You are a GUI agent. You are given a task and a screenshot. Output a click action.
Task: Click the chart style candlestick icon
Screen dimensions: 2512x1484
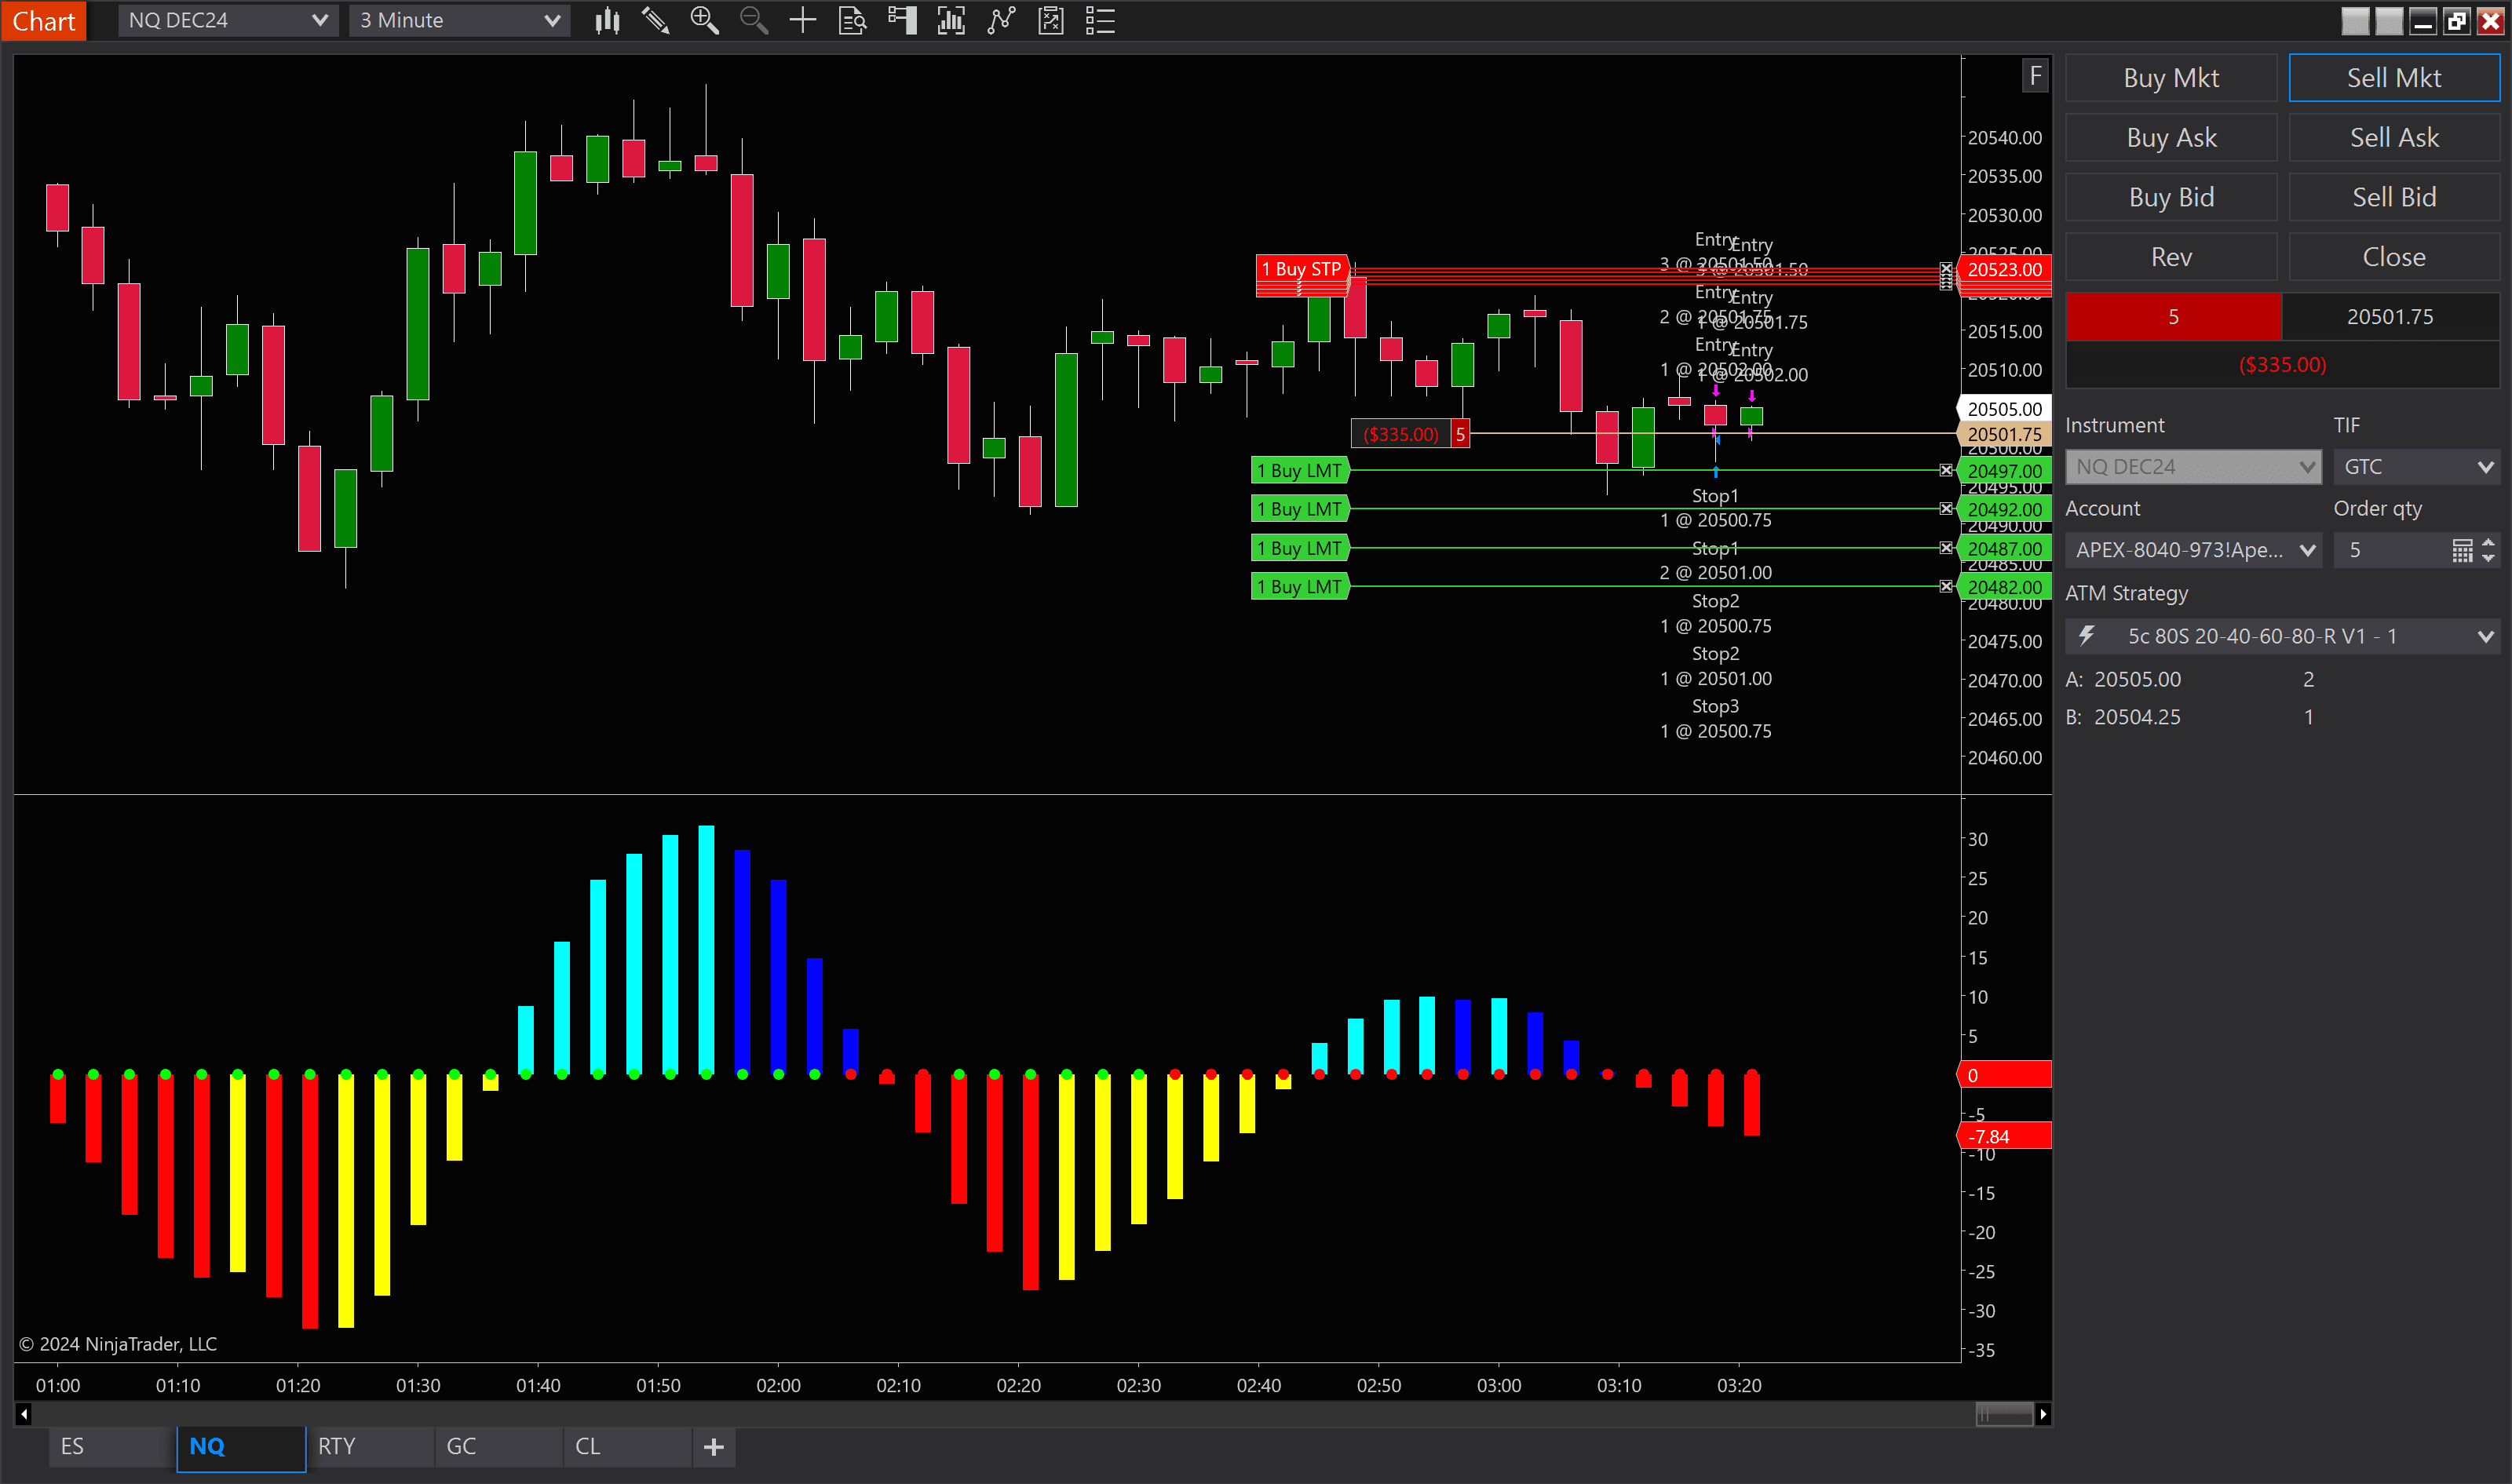point(607,20)
